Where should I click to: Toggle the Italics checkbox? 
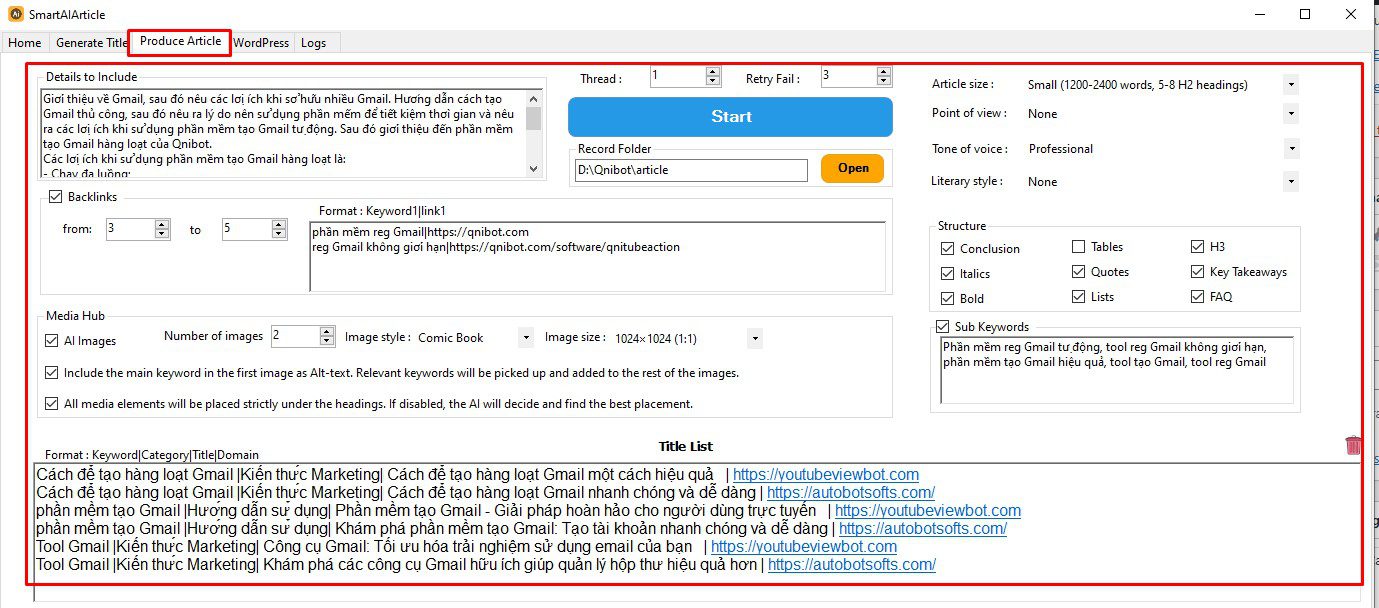(x=948, y=273)
